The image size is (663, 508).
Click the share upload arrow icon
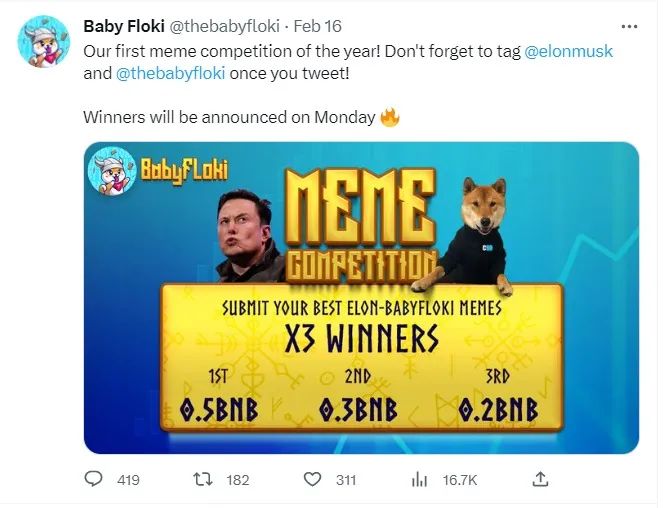pos(540,479)
